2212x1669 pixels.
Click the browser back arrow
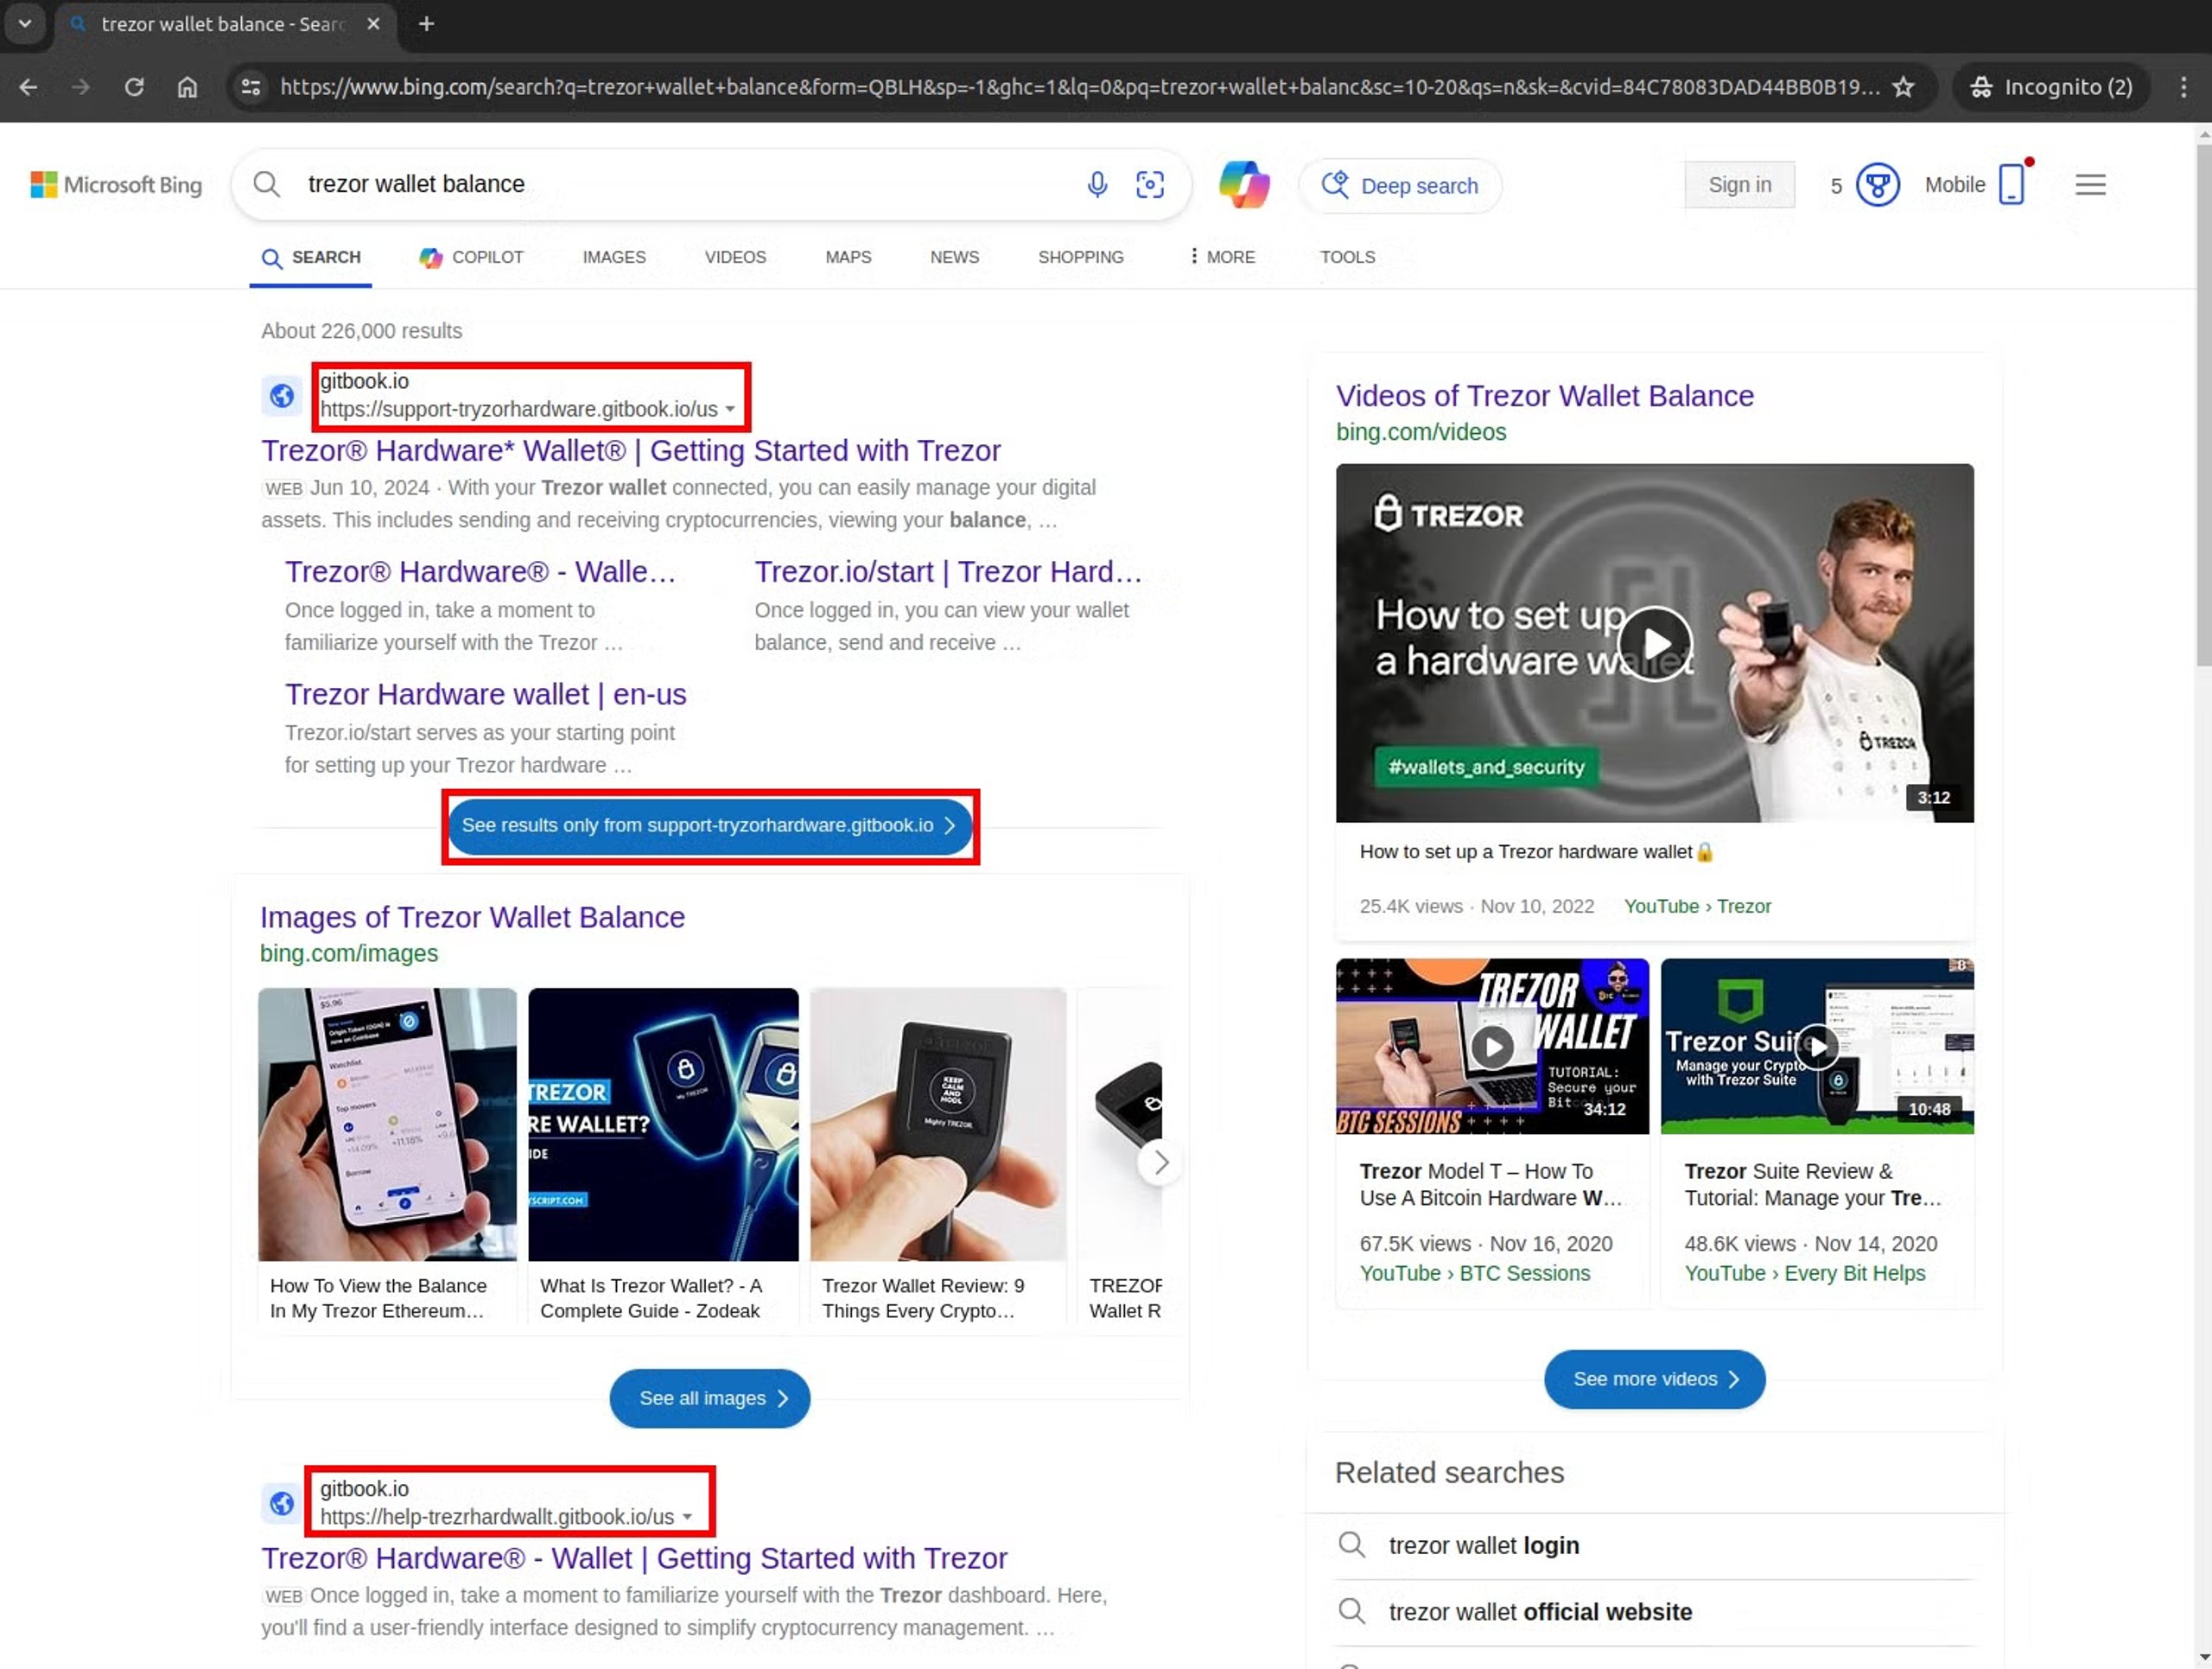pyautogui.click(x=28, y=87)
